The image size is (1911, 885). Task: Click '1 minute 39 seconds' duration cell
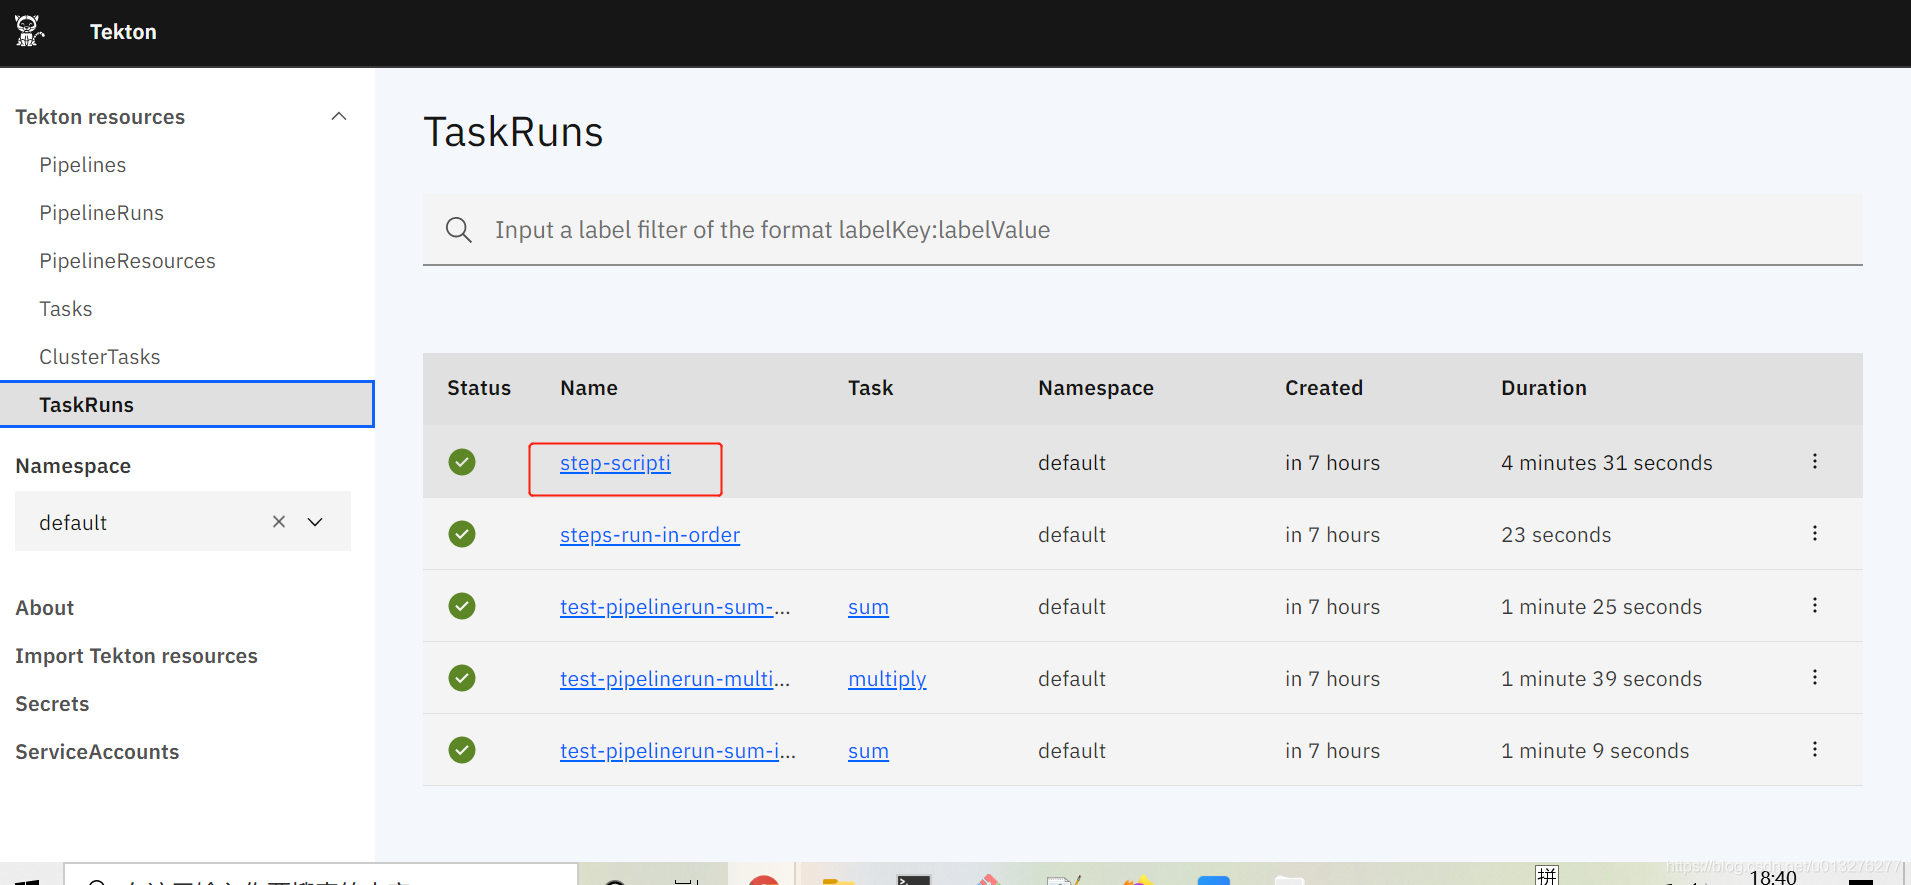click(x=1601, y=679)
